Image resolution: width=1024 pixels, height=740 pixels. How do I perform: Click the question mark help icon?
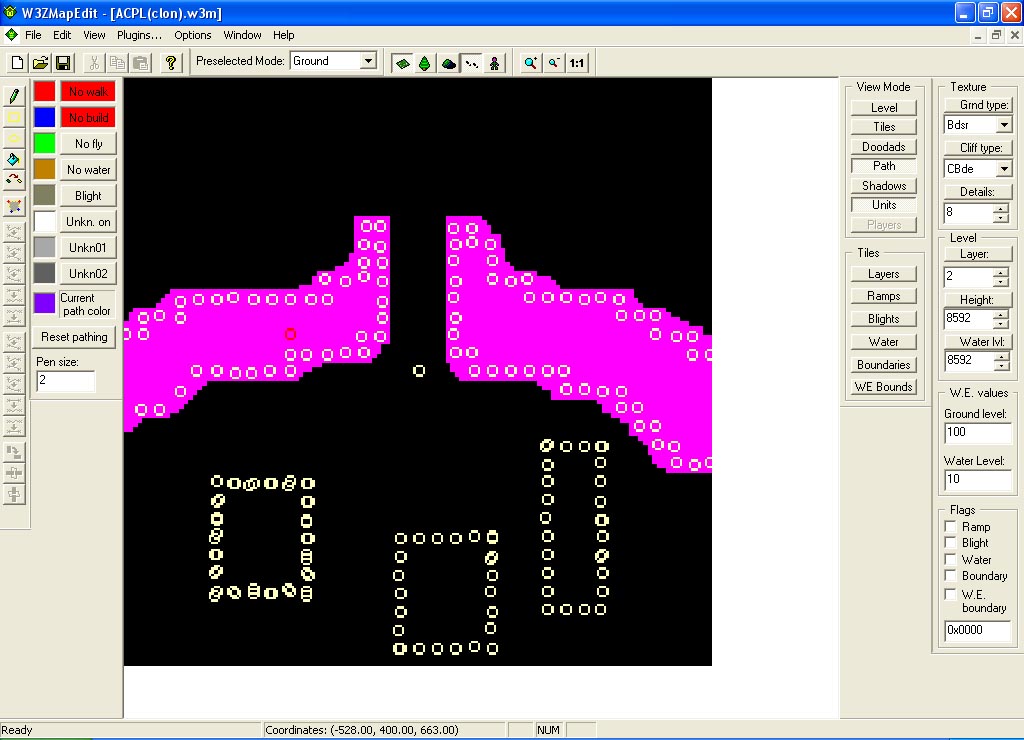[171, 62]
